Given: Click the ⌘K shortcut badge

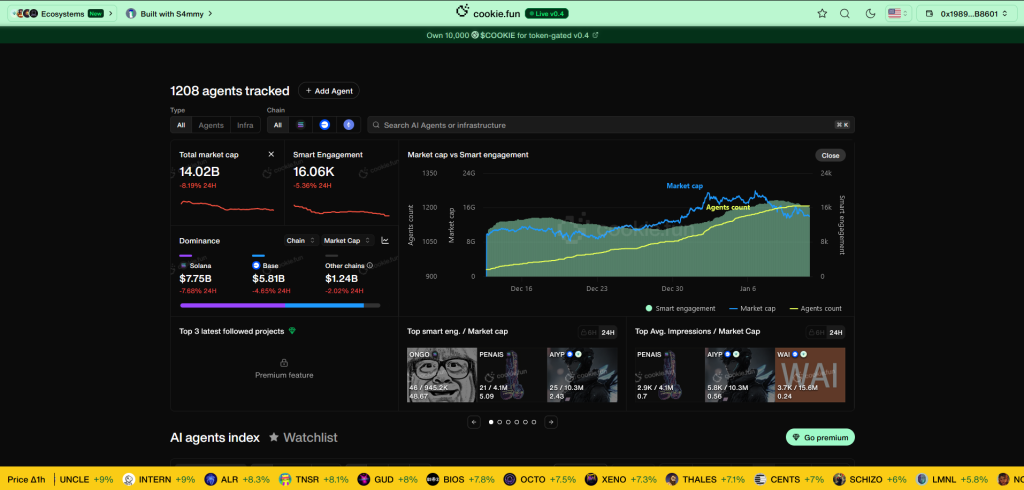Looking at the screenshot, I should click(842, 125).
